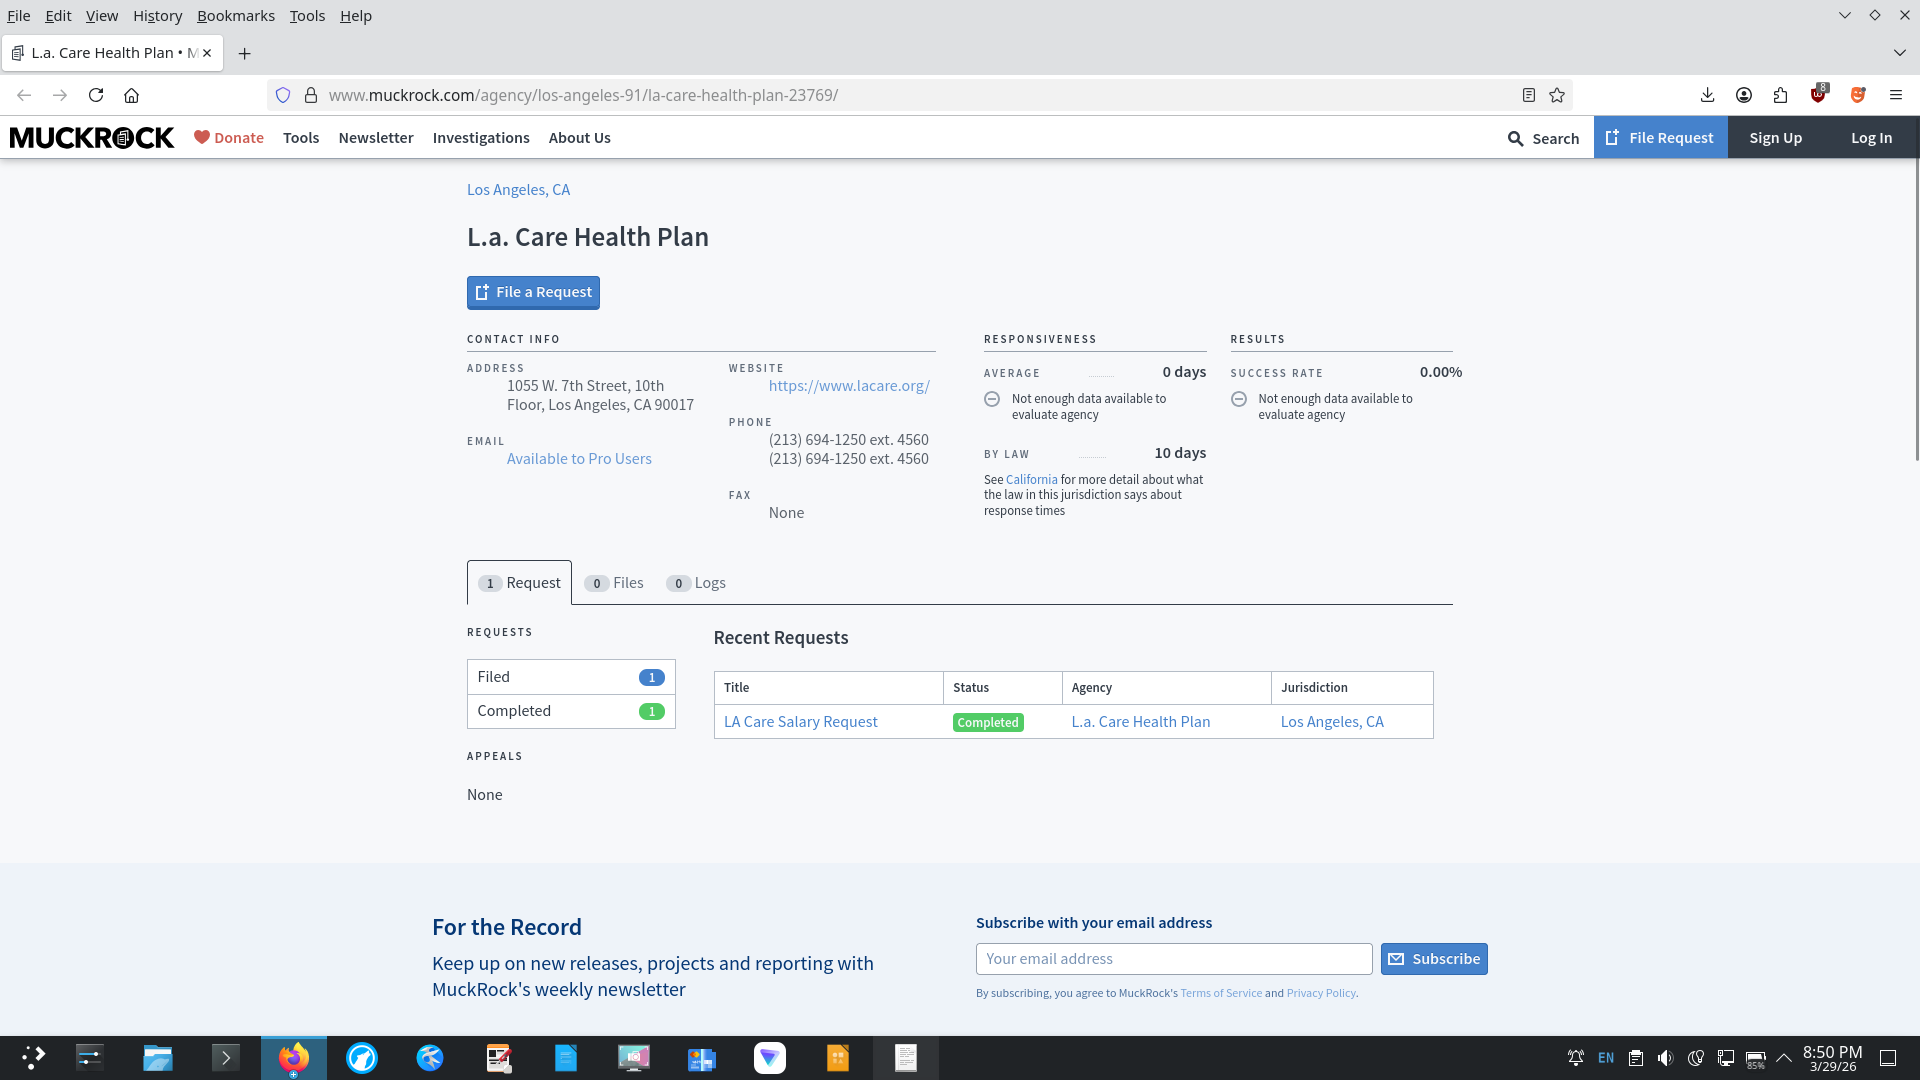The image size is (1920, 1080).
Task: Open the extensions puzzle icon
Action: coord(1780,95)
